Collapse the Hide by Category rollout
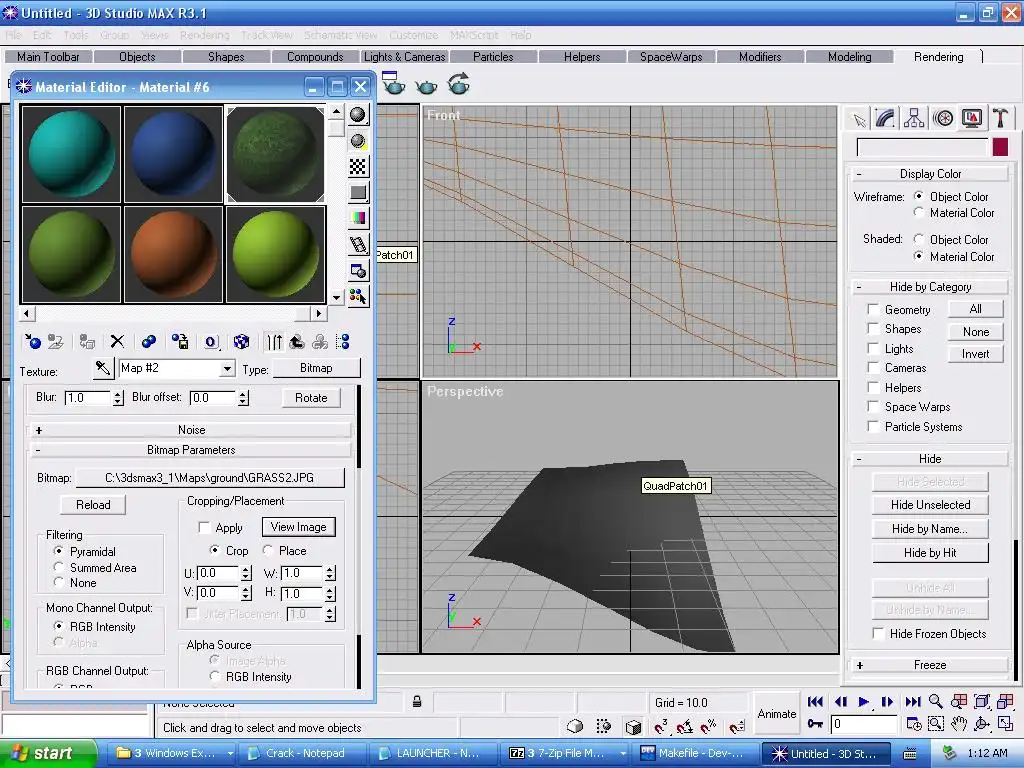The height and width of the screenshot is (768, 1024). (x=930, y=287)
